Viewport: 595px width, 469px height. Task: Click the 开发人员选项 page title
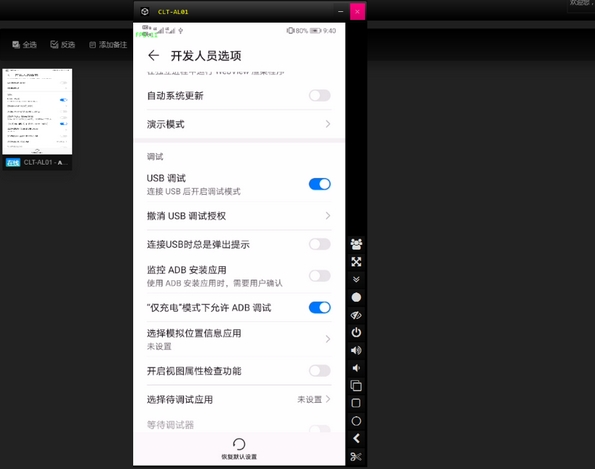pos(206,56)
